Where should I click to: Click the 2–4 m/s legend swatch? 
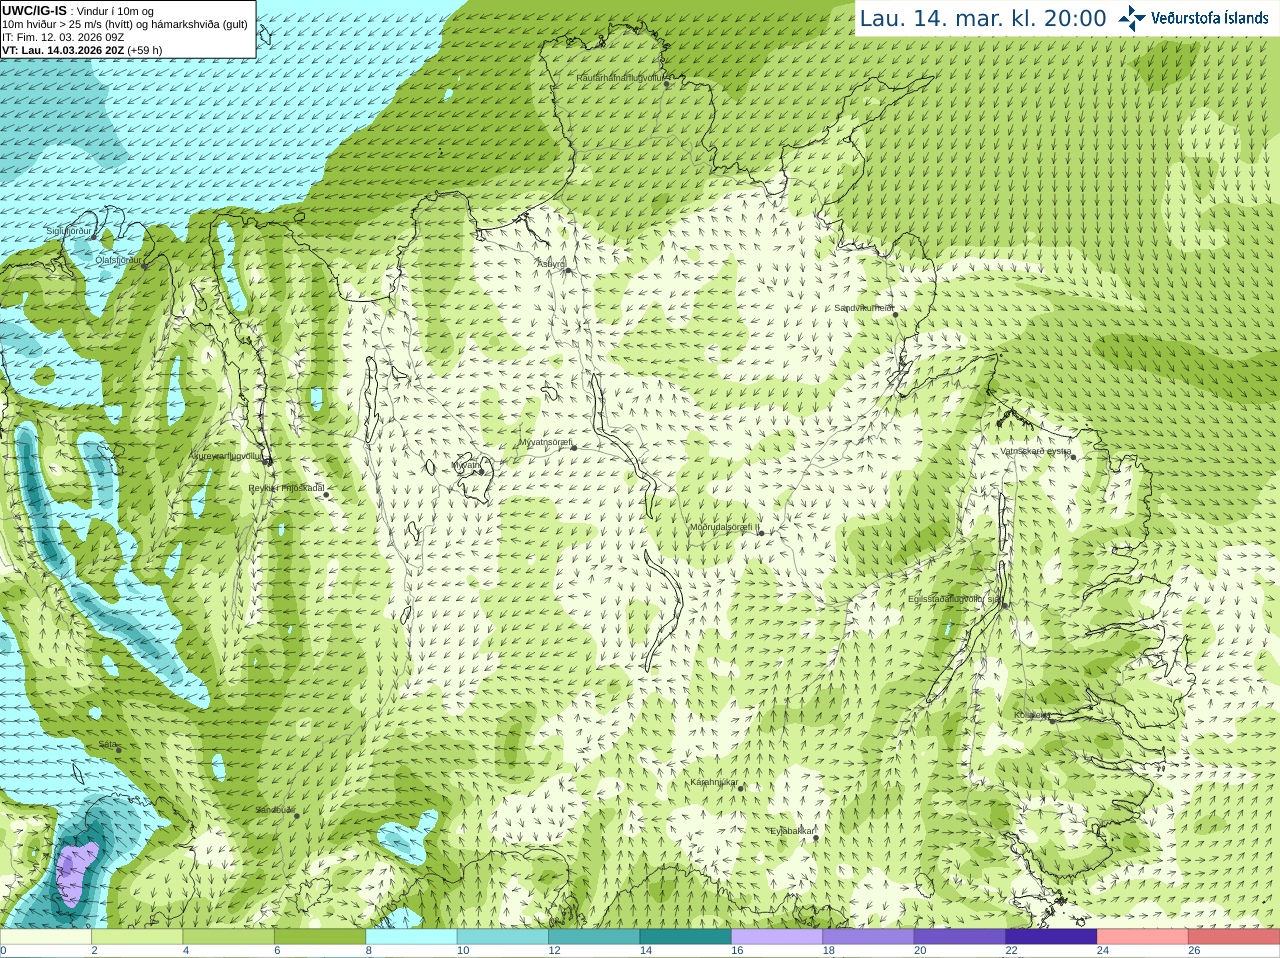[137, 937]
